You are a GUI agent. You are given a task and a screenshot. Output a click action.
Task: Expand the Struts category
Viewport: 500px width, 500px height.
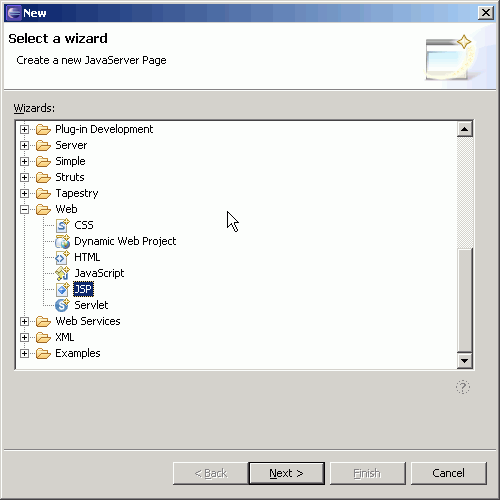(24, 177)
